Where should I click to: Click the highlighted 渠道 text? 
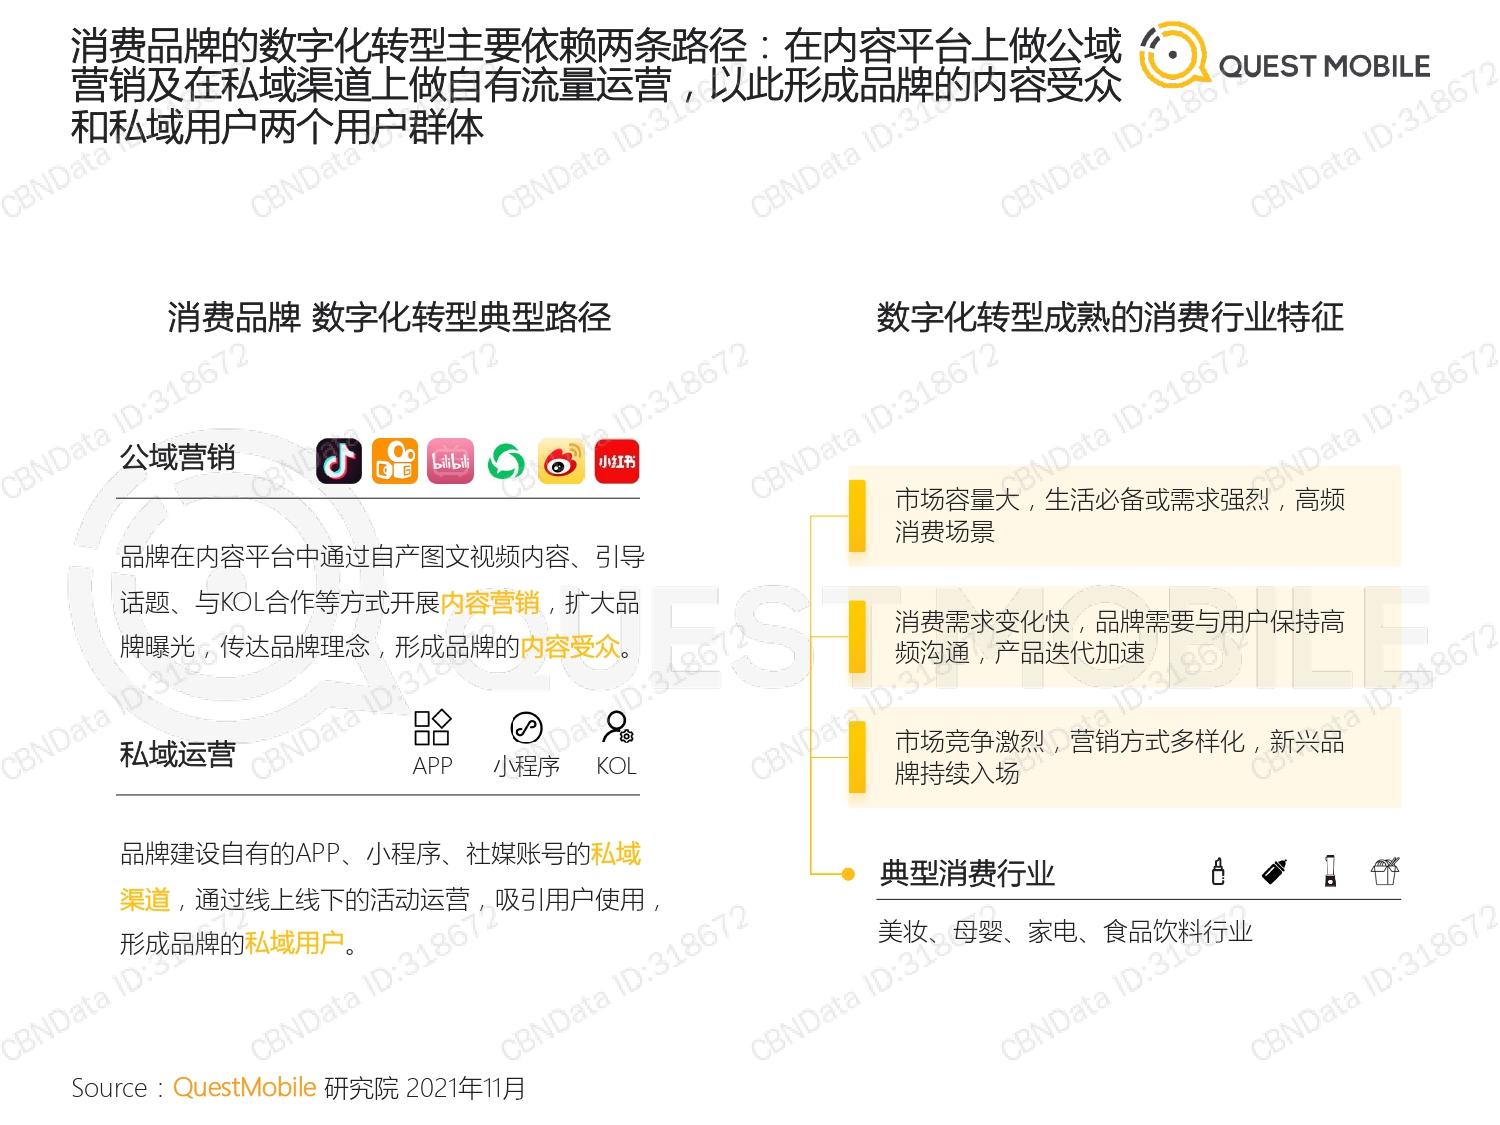pos(145,899)
